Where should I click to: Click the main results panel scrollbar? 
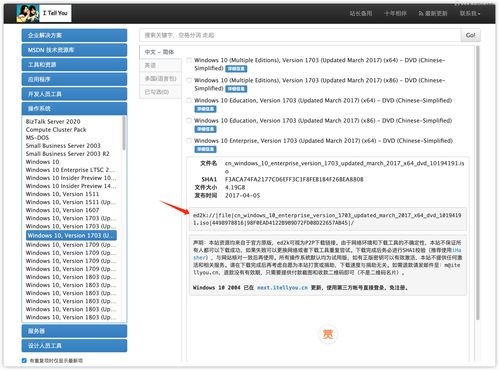478,183
